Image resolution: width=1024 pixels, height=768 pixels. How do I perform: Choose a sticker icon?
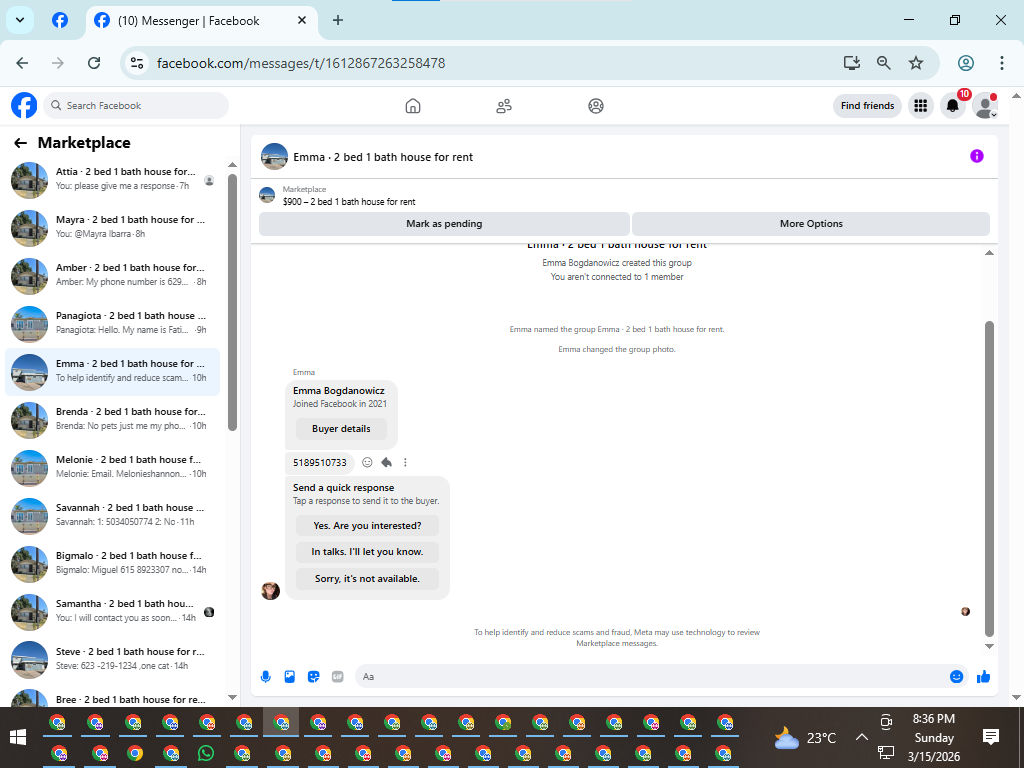[313, 677]
